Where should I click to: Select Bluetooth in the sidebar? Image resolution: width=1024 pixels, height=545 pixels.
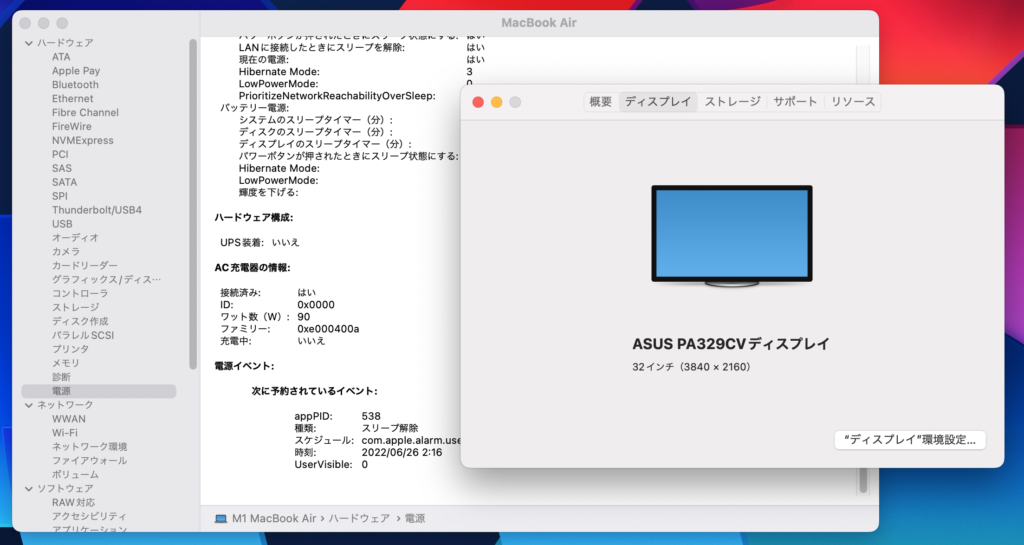tap(75, 85)
